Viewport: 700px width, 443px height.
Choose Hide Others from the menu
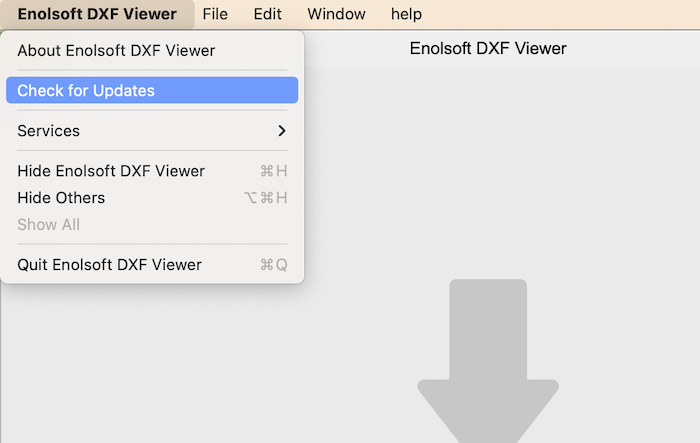(61, 198)
